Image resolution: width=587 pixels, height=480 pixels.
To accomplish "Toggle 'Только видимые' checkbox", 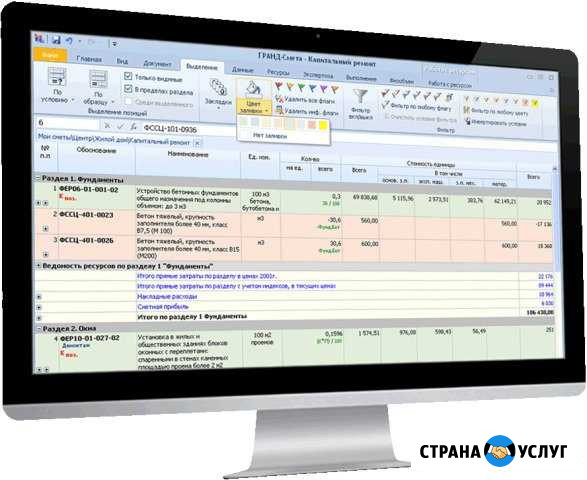I will pos(128,76).
